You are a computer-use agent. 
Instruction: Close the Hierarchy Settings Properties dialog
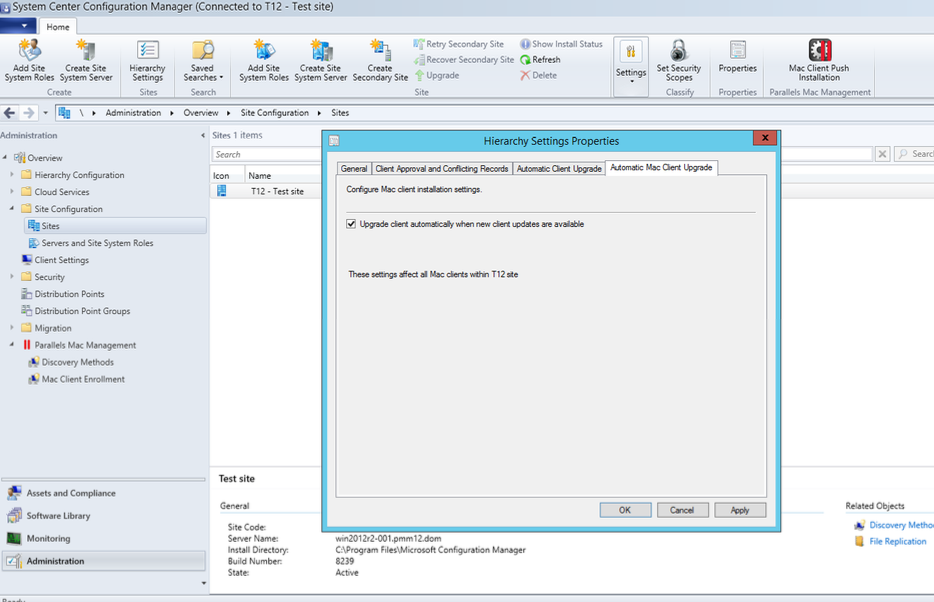point(765,138)
